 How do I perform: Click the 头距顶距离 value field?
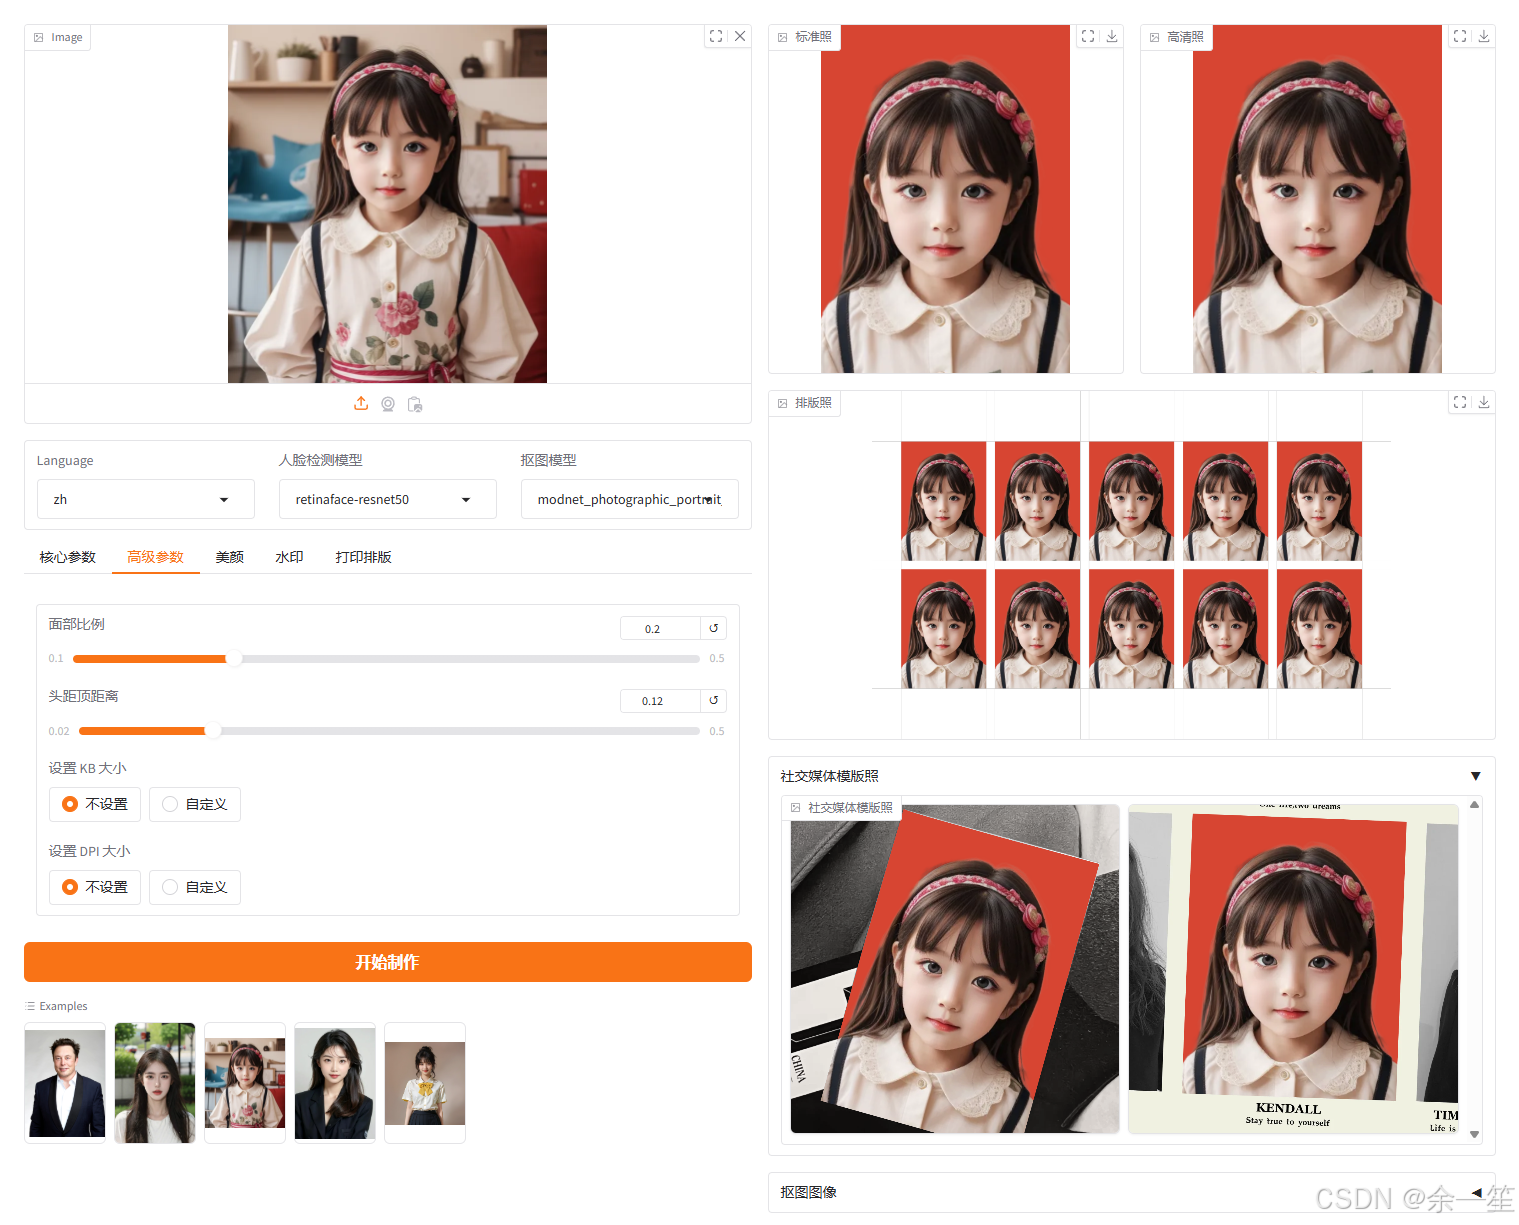click(x=660, y=700)
